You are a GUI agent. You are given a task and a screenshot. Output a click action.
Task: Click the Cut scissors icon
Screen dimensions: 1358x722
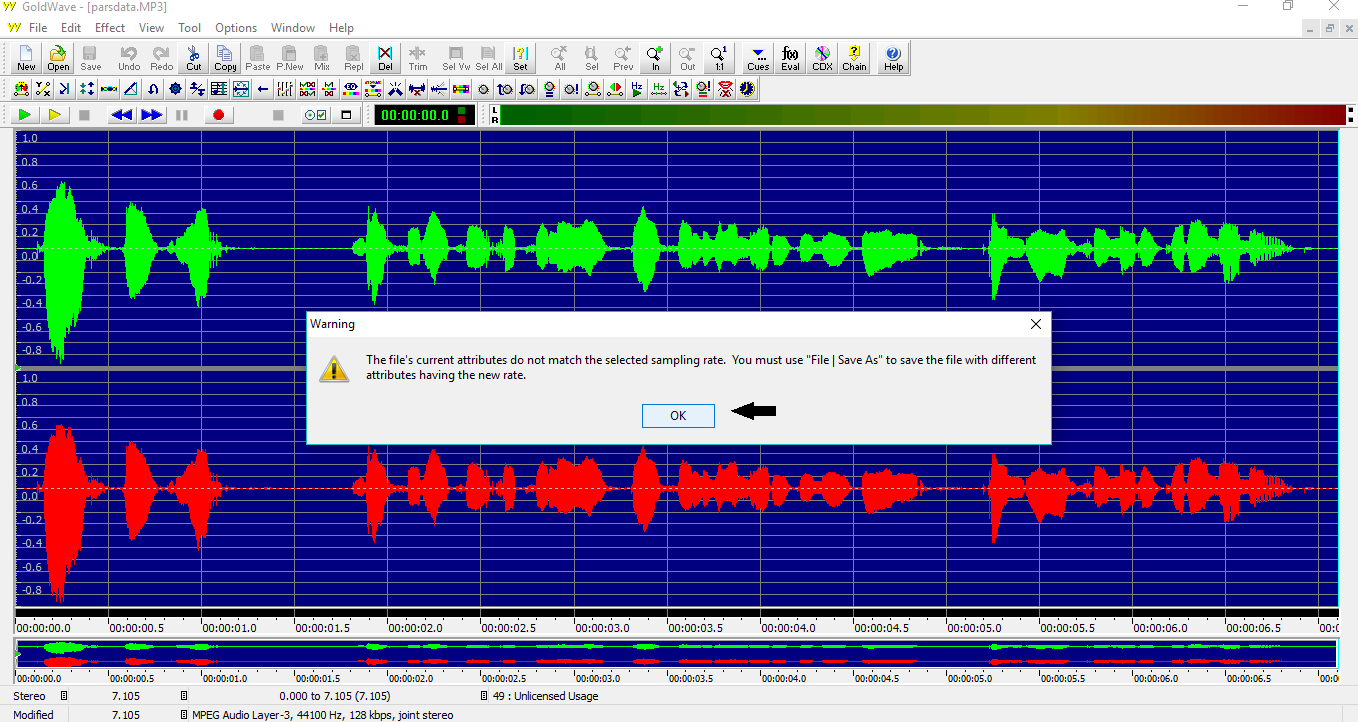pyautogui.click(x=193, y=58)
